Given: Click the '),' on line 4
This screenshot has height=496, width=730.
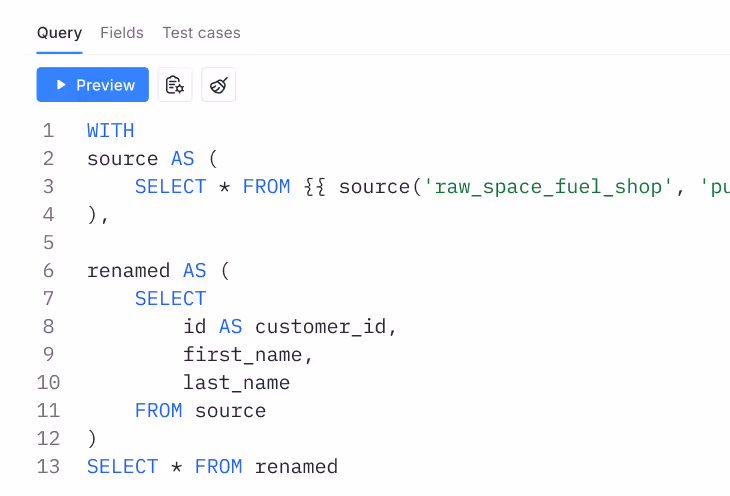Looking at the screenshot, I should 98,215.
